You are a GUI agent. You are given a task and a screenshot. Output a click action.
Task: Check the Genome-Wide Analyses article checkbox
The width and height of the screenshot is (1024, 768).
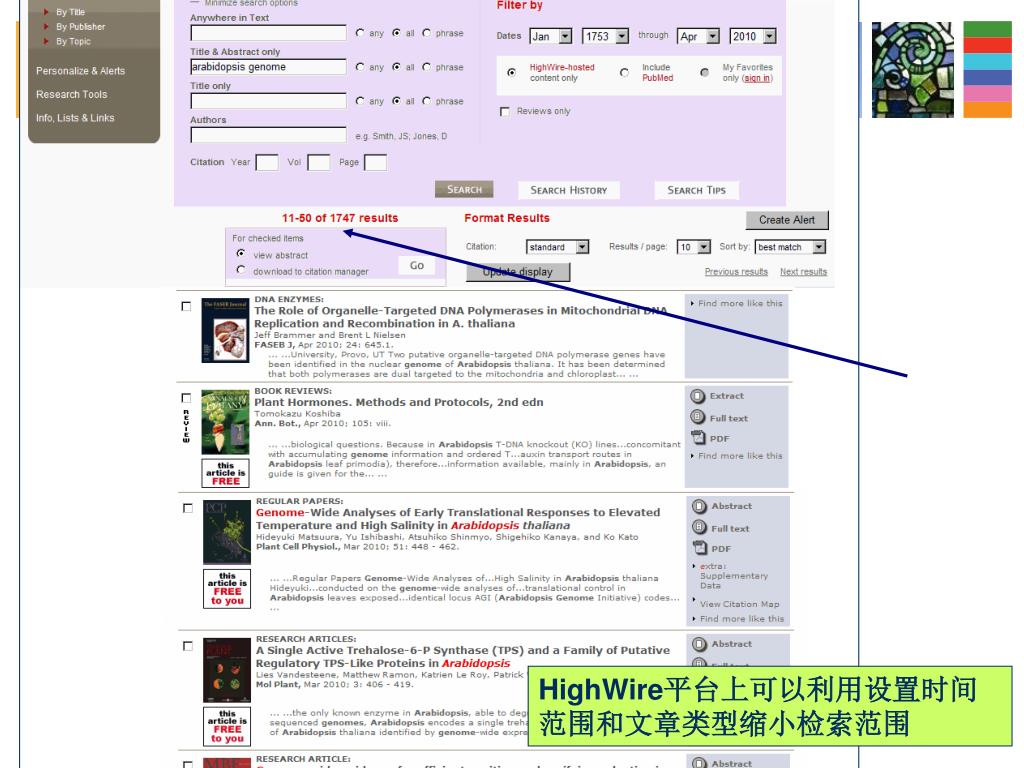click(187, 508)
